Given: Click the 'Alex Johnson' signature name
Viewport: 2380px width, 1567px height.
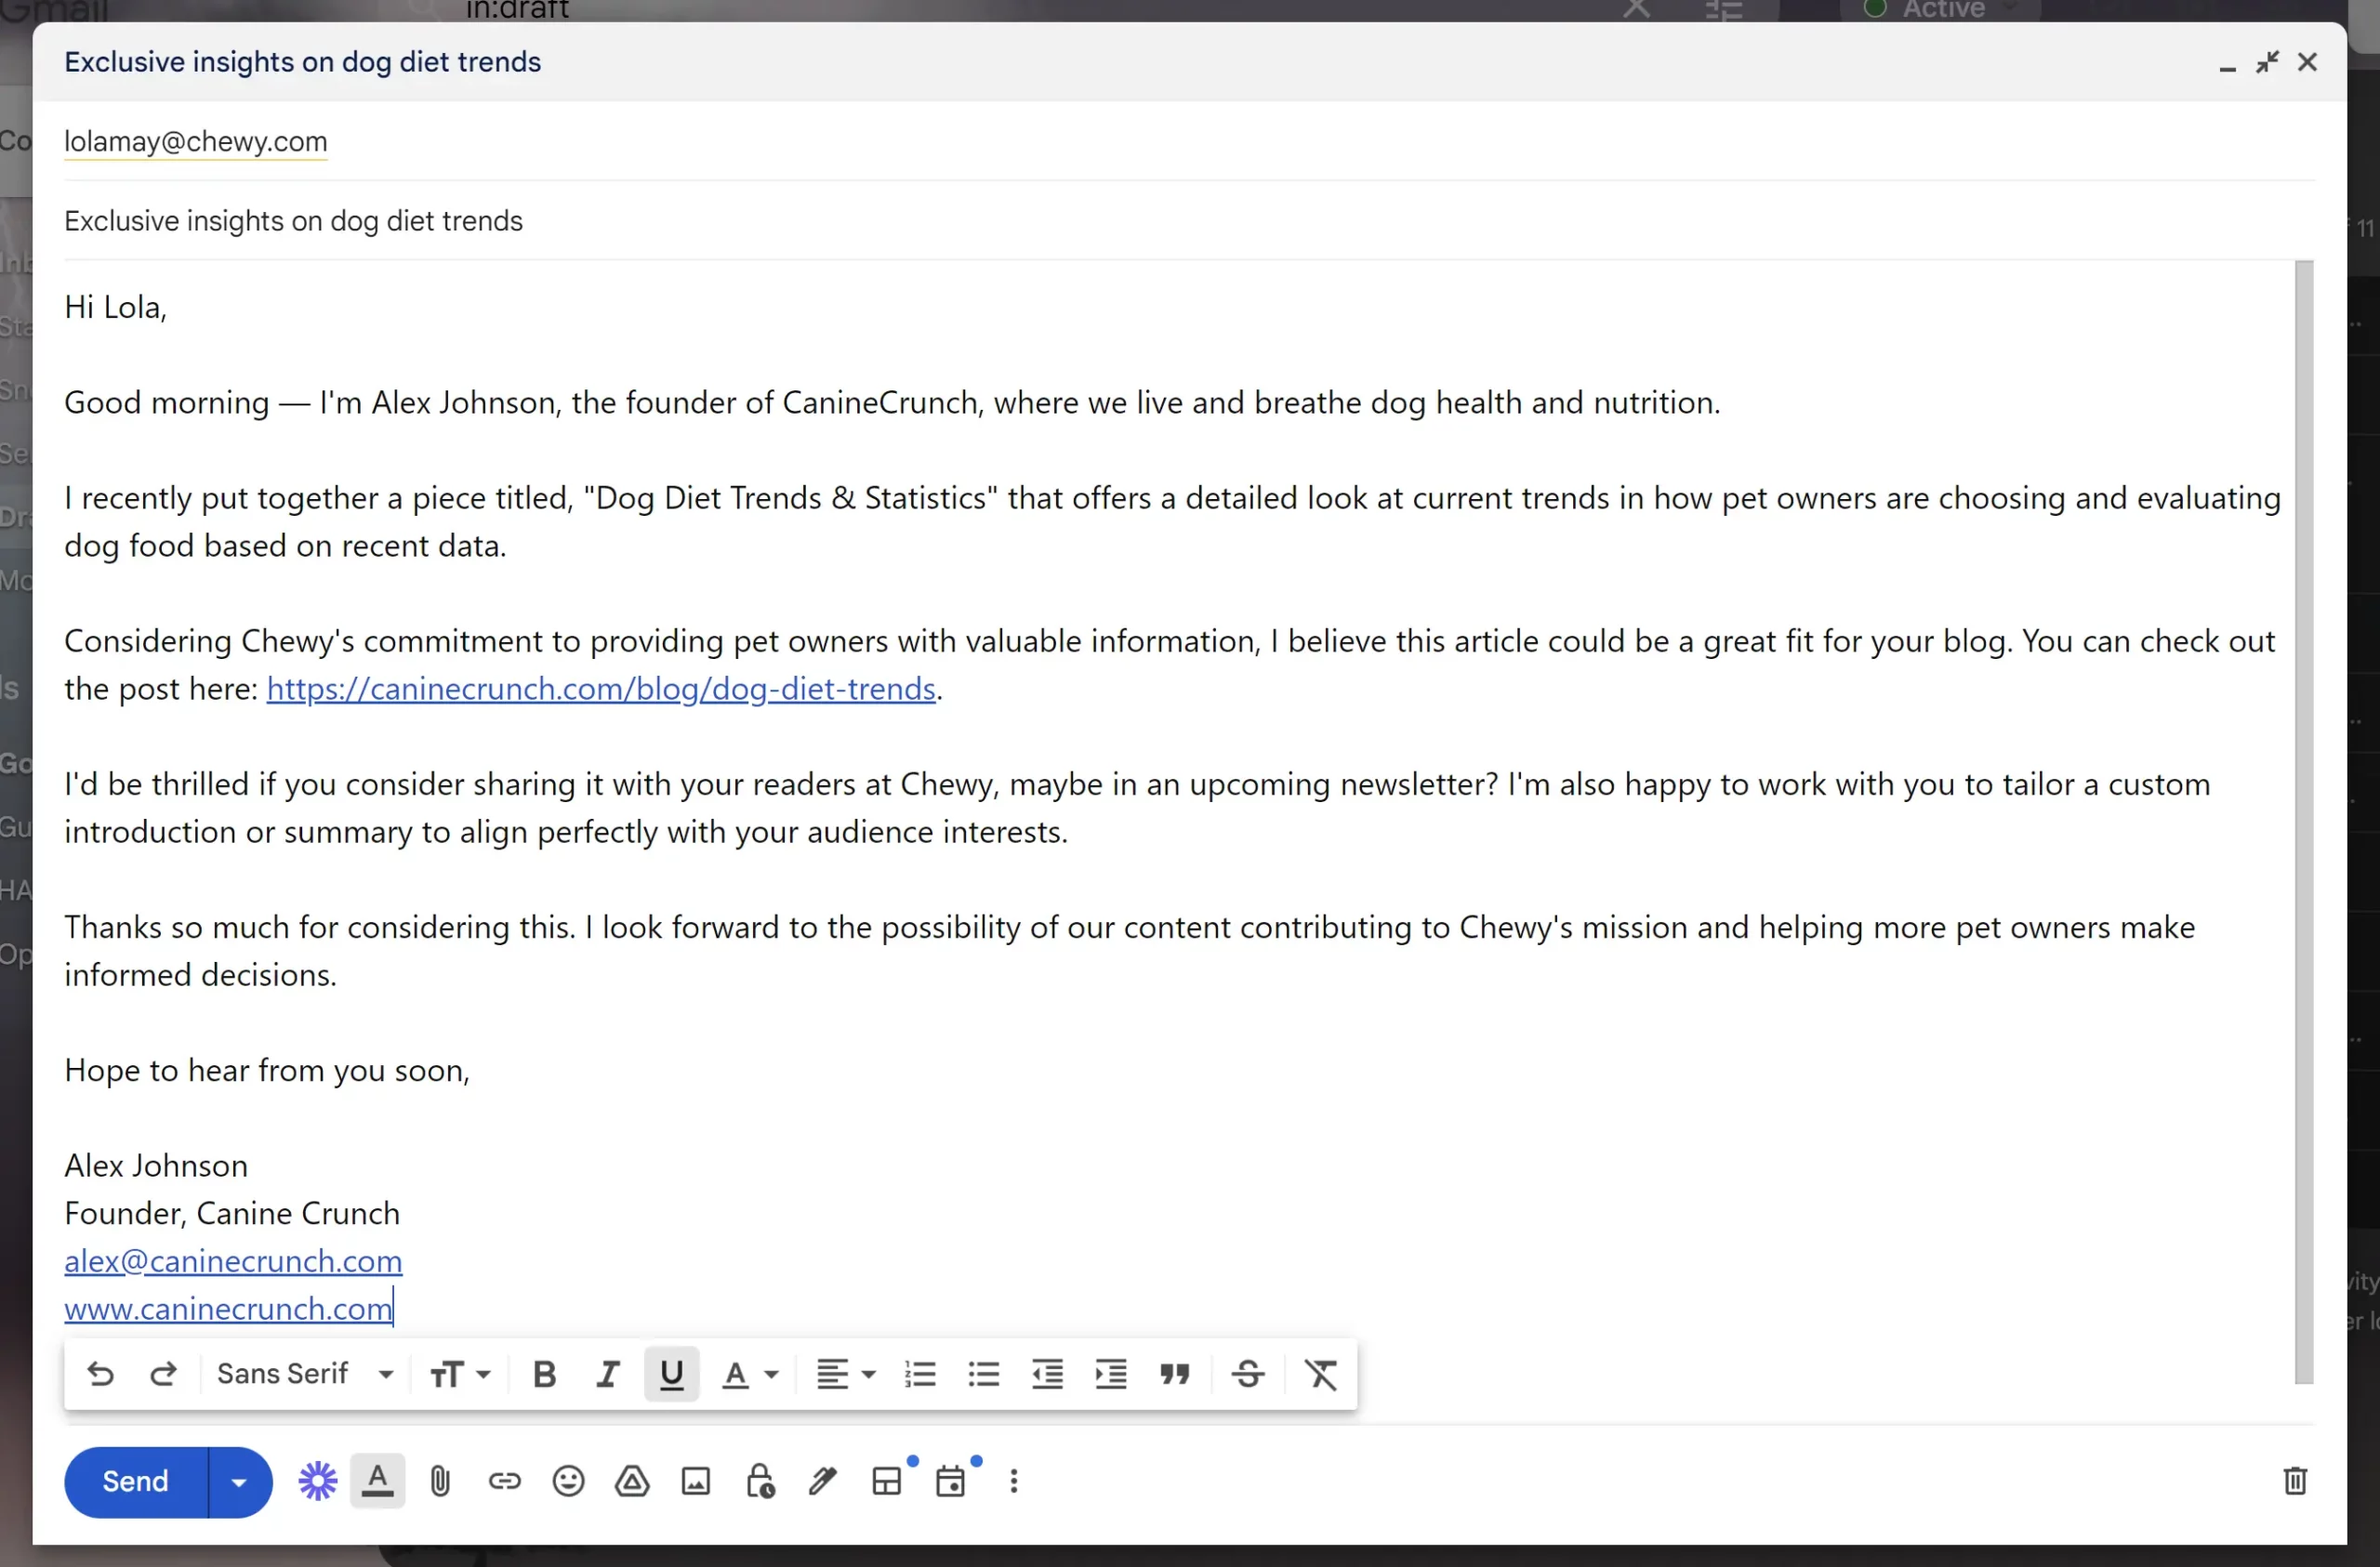Looking at the screenshot, I should [x=156, y=1165].
